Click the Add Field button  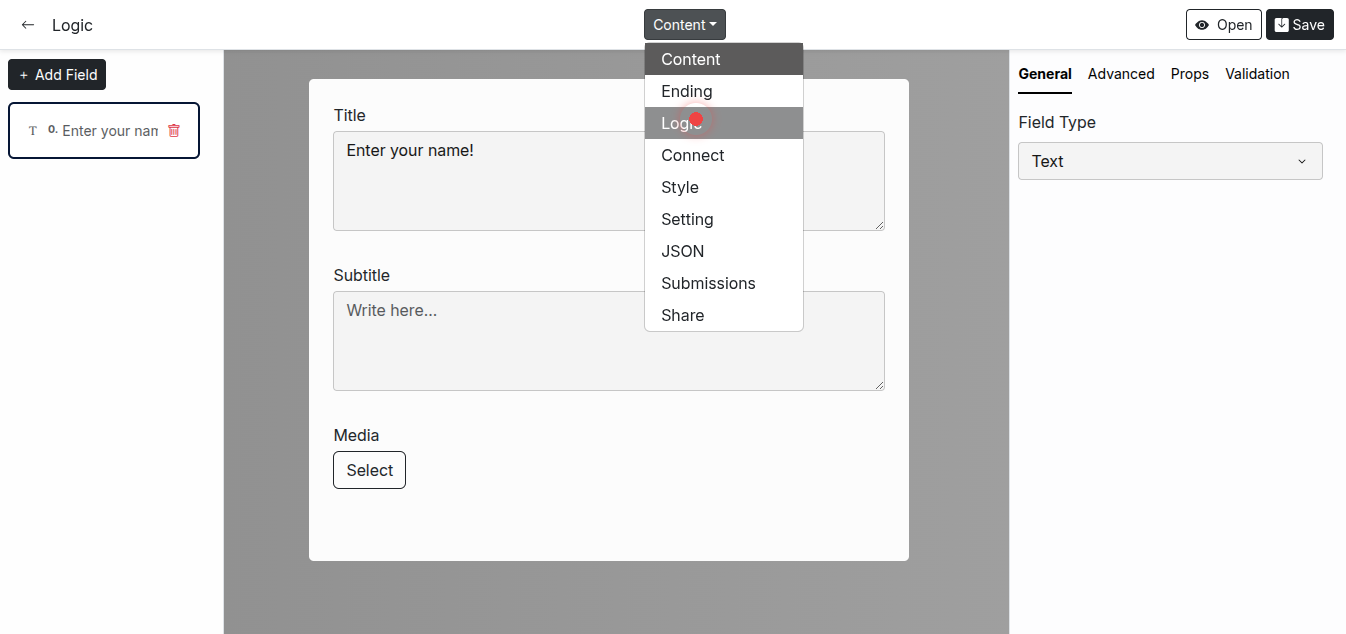(x=57, y=75)
